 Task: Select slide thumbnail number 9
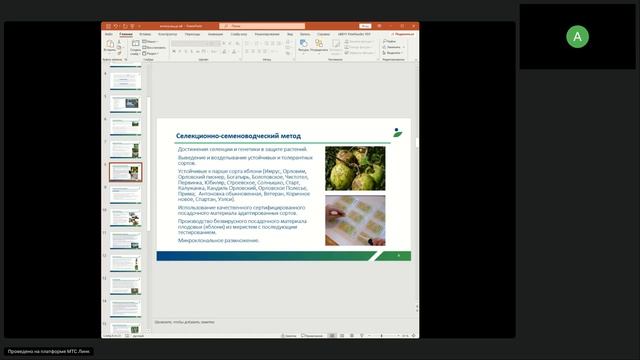(126, 196)
